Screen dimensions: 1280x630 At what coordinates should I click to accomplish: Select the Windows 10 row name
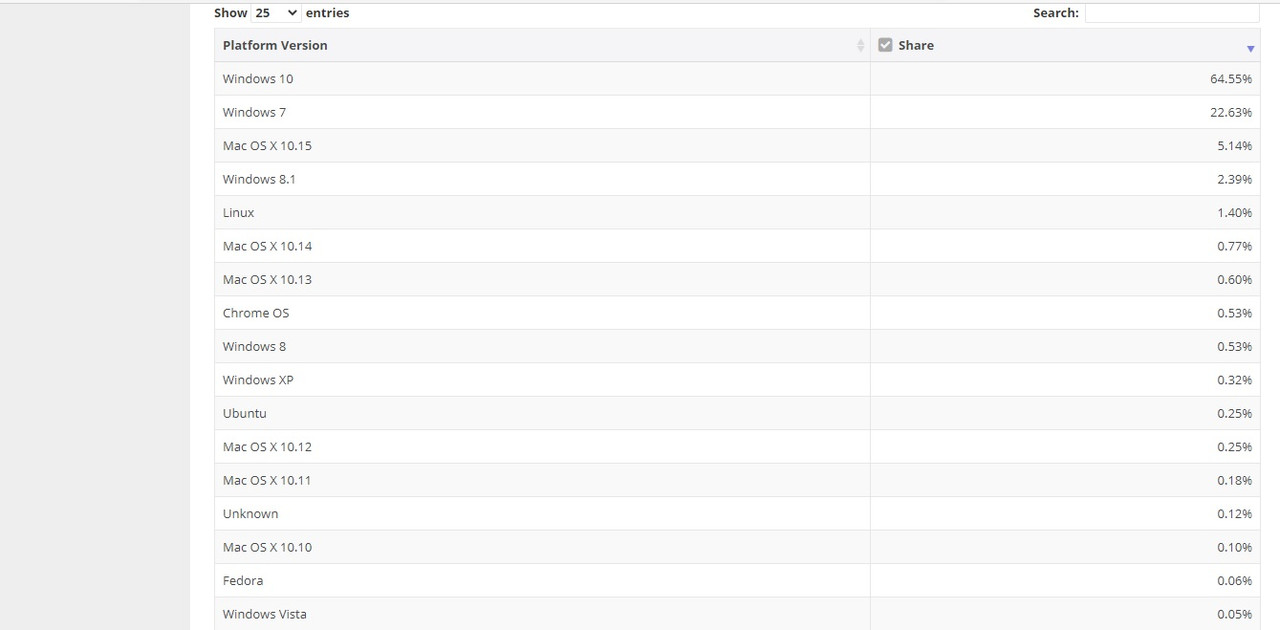[258, 79]
